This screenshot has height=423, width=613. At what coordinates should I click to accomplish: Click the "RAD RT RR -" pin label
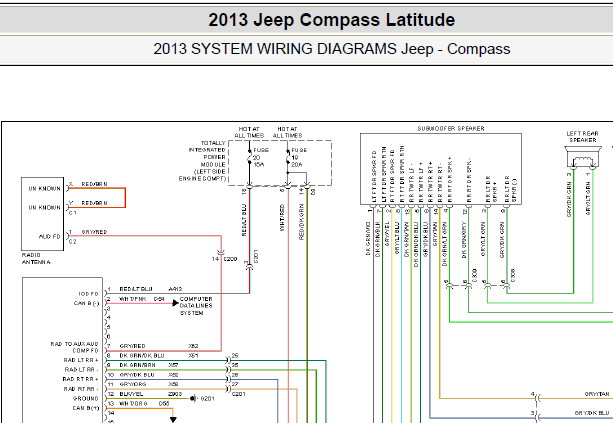81,389
